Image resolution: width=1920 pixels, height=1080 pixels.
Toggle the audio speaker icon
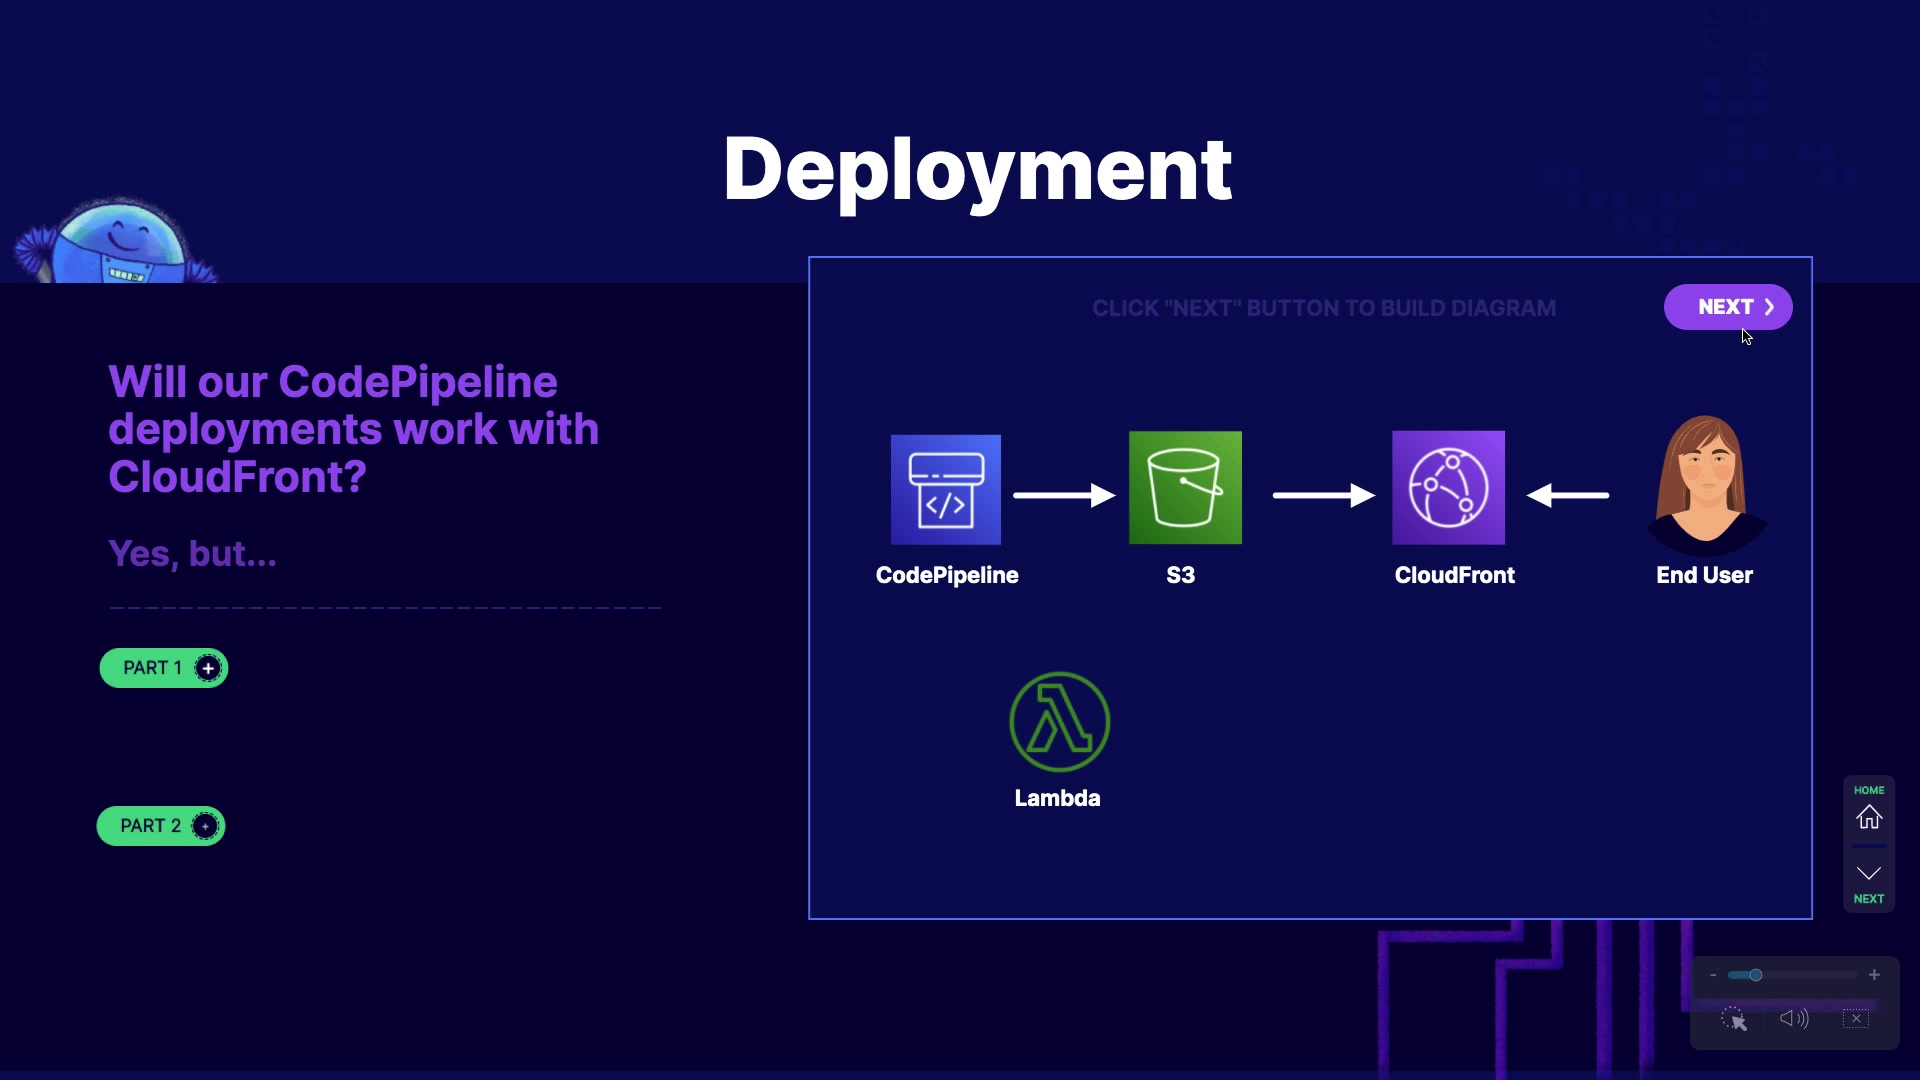point(1794,1018)
